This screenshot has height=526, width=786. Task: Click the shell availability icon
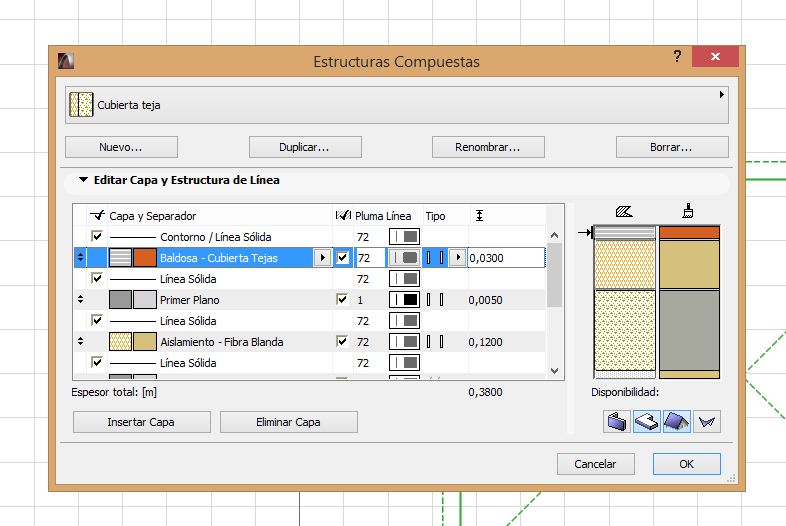click(x=707, y=422)
